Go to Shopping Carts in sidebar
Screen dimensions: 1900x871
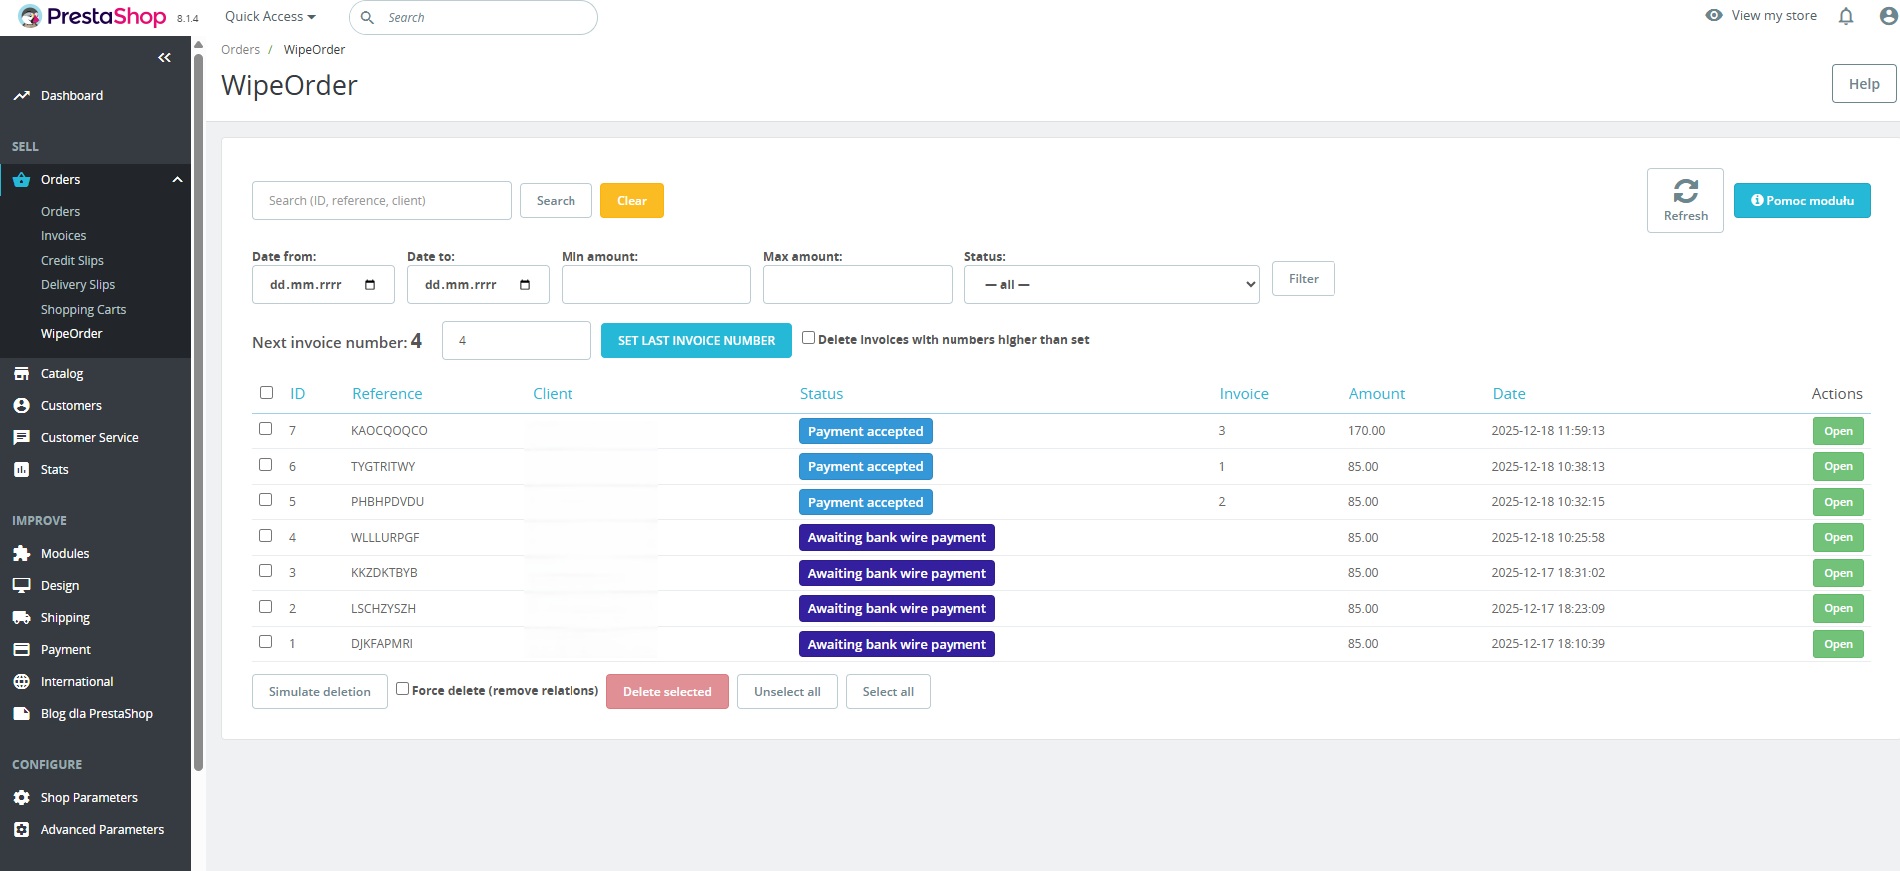point(83,309)
